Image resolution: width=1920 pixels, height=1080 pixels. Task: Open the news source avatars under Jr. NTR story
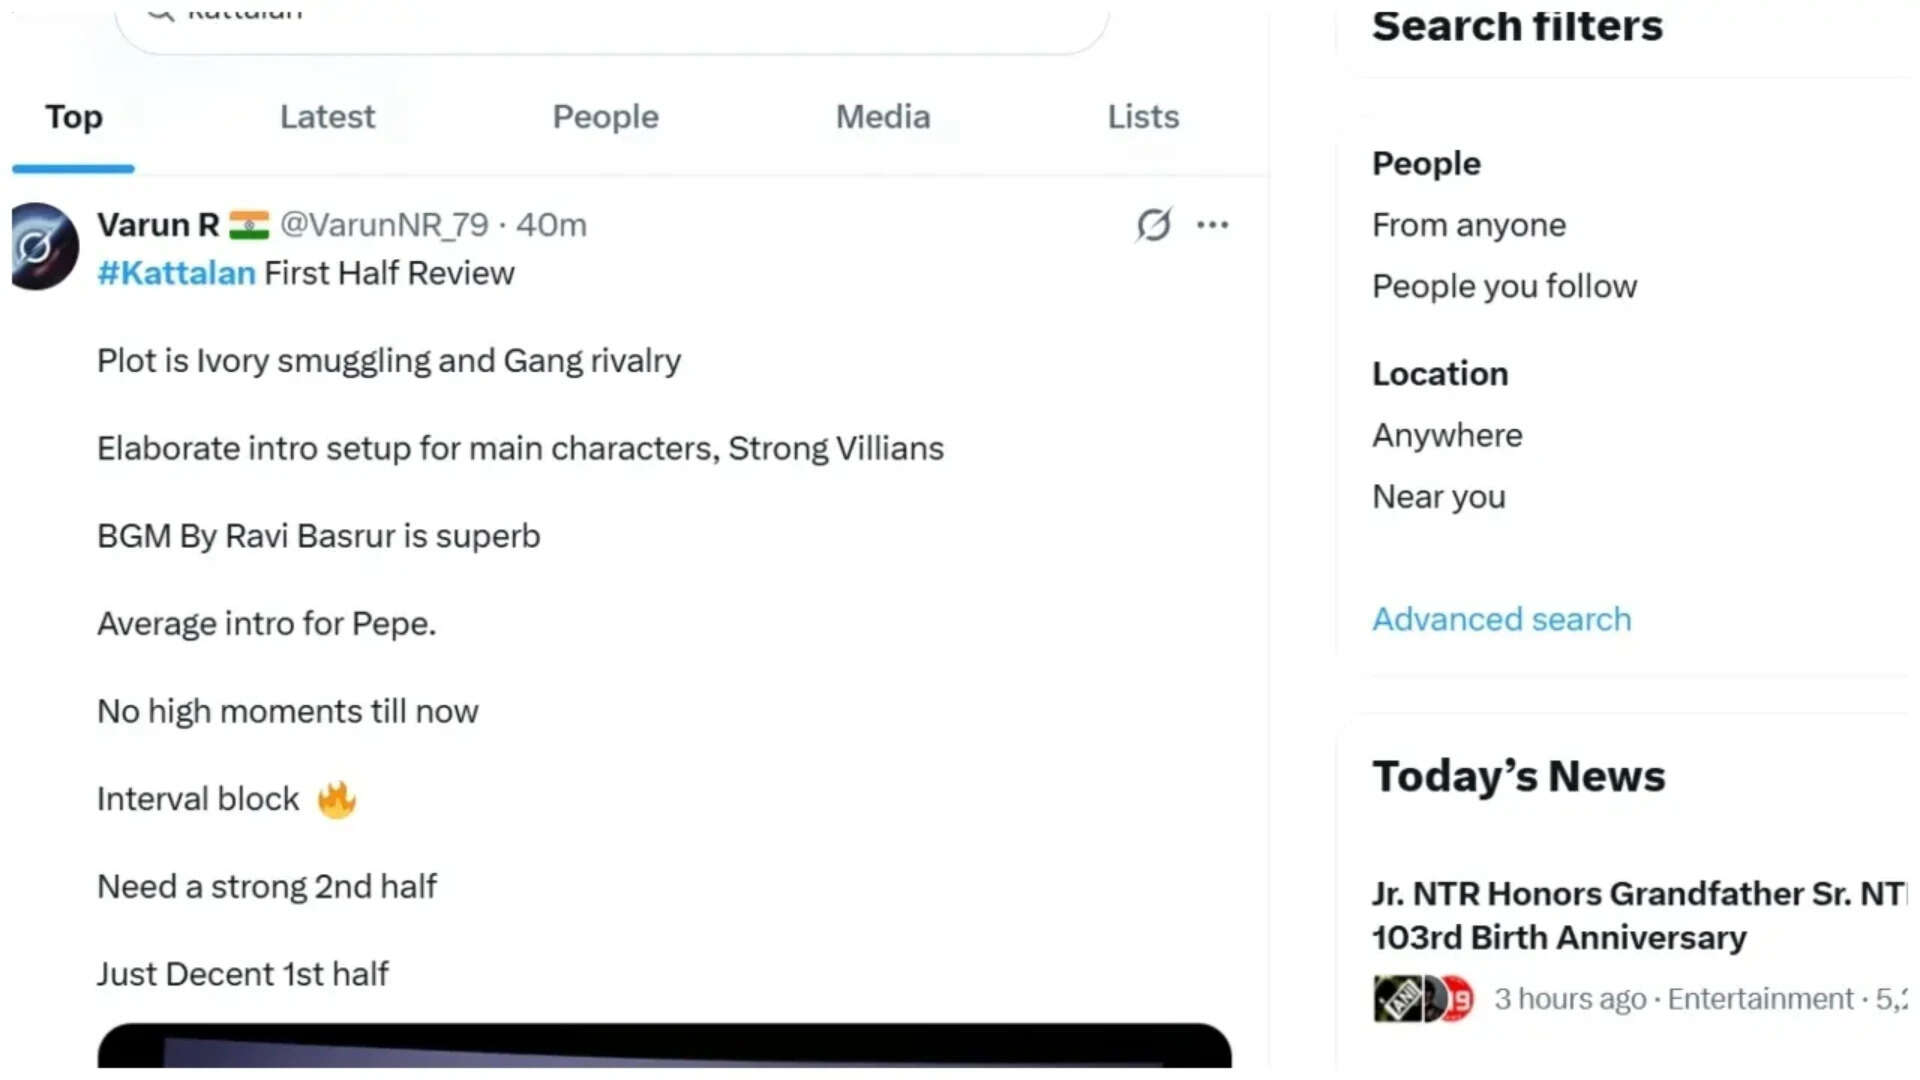[x=1424, y=998]
